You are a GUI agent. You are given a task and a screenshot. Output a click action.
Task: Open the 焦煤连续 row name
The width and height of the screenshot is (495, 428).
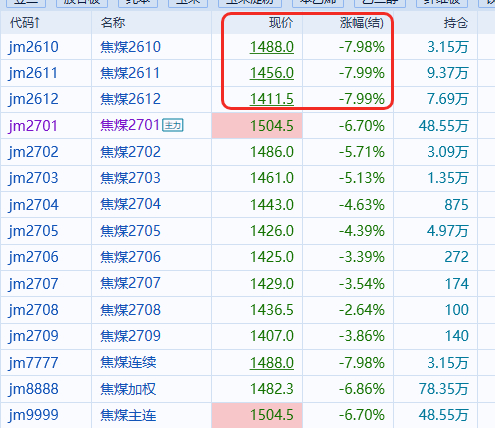(x=128, y=362)
